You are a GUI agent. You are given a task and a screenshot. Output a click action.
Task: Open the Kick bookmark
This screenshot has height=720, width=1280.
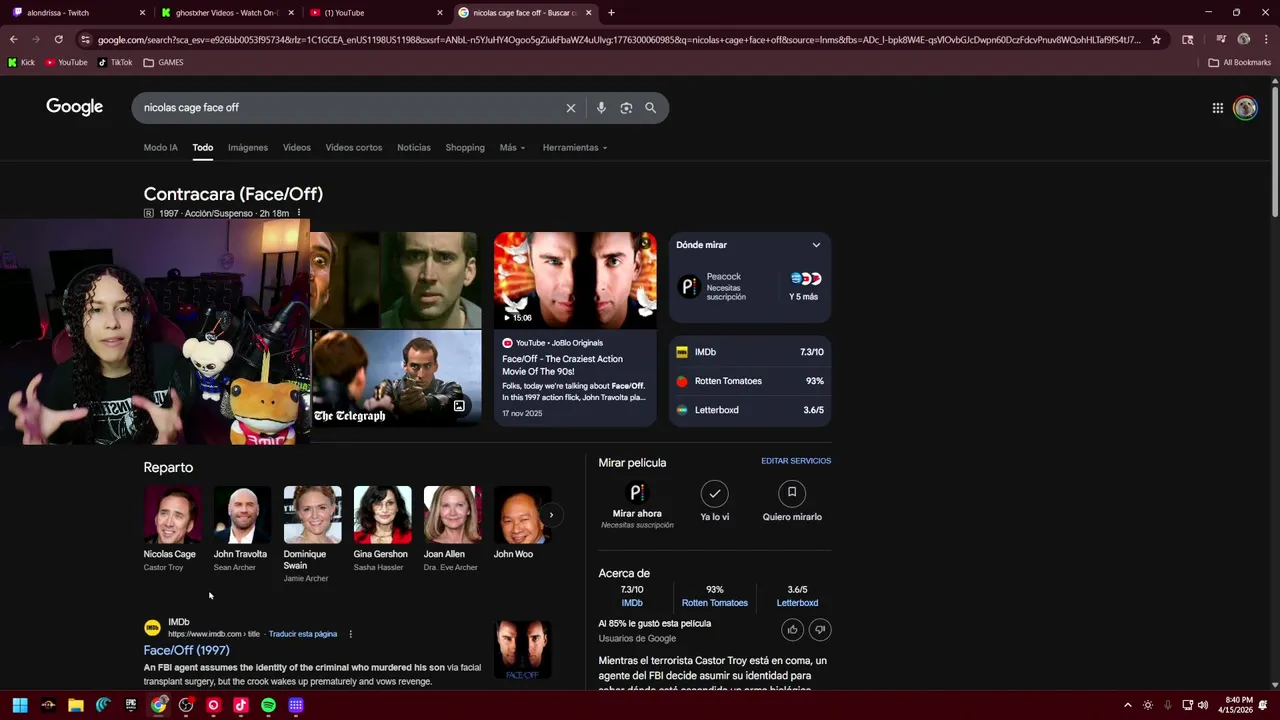[x=21, y=62]
